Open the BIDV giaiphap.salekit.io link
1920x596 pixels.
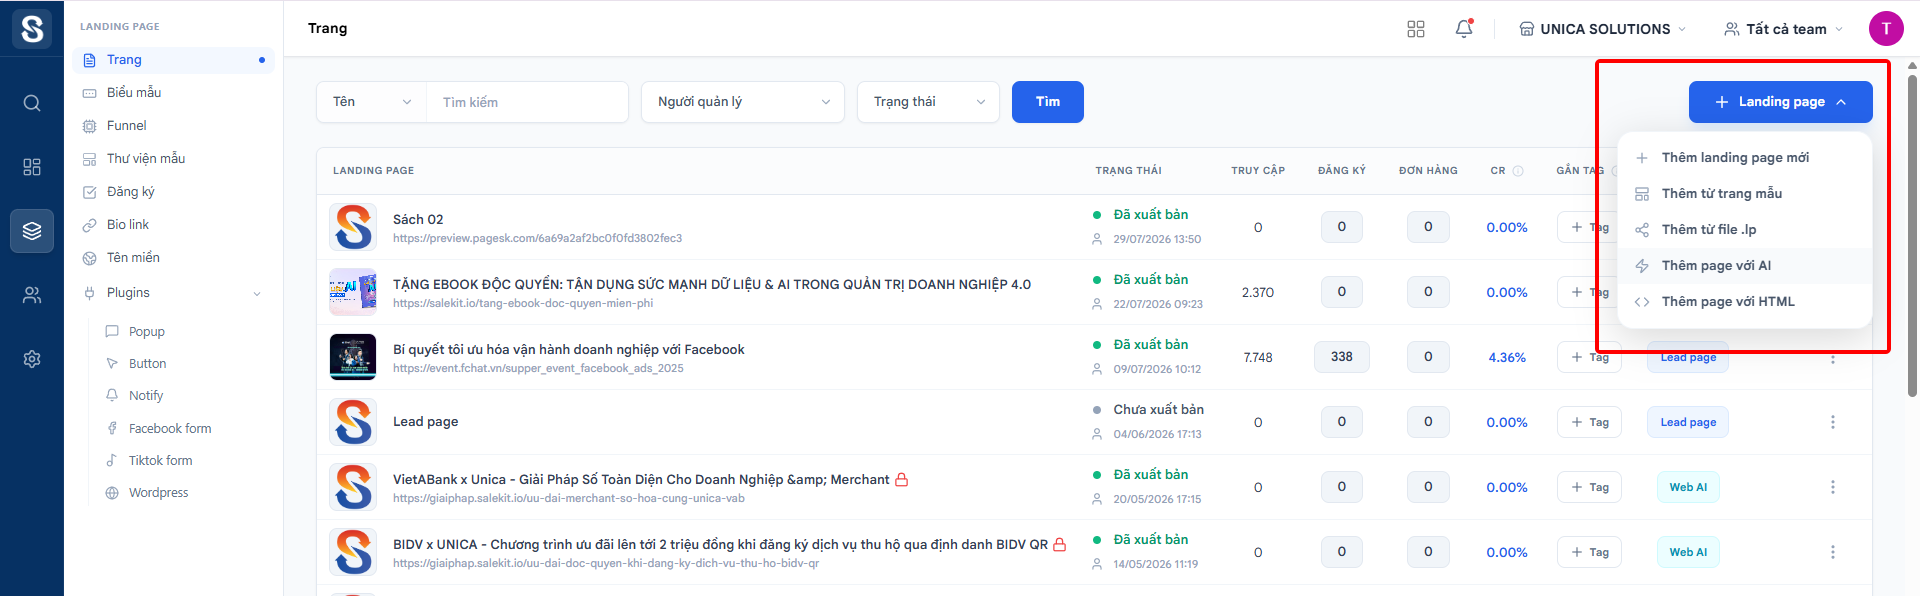pyautogui.click(x=606, y=563)
